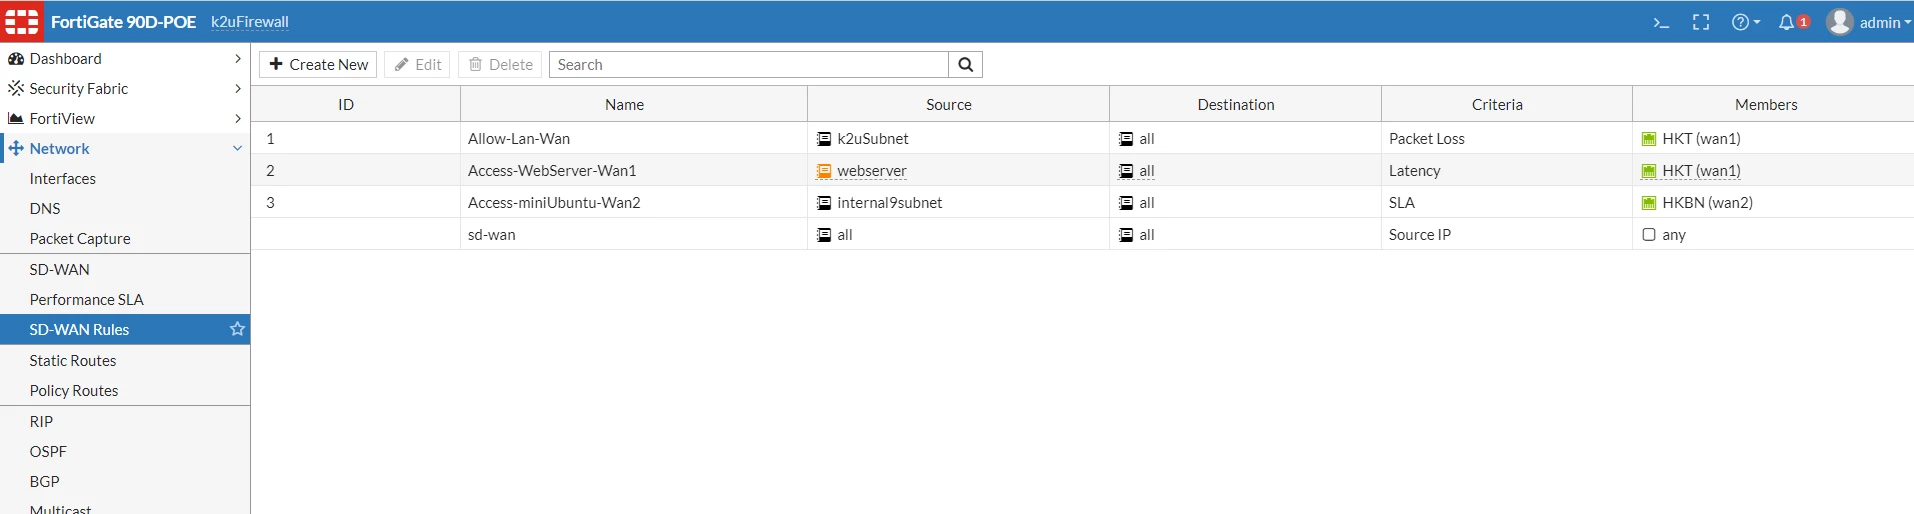Select the SD-WAN Rules menu item
The height and width of the screenshot is (514, 1914).
coord(125,329)
